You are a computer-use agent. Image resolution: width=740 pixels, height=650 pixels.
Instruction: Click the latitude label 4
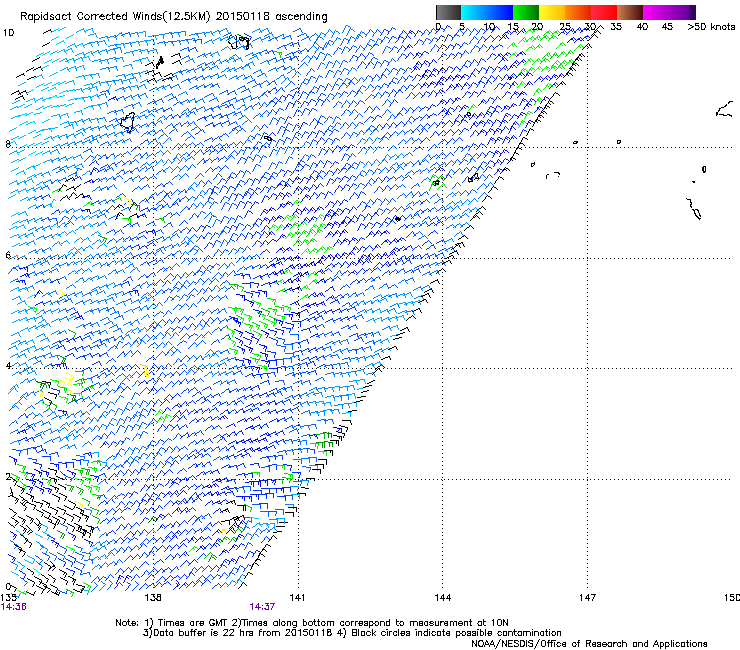(x=8, y=365)
